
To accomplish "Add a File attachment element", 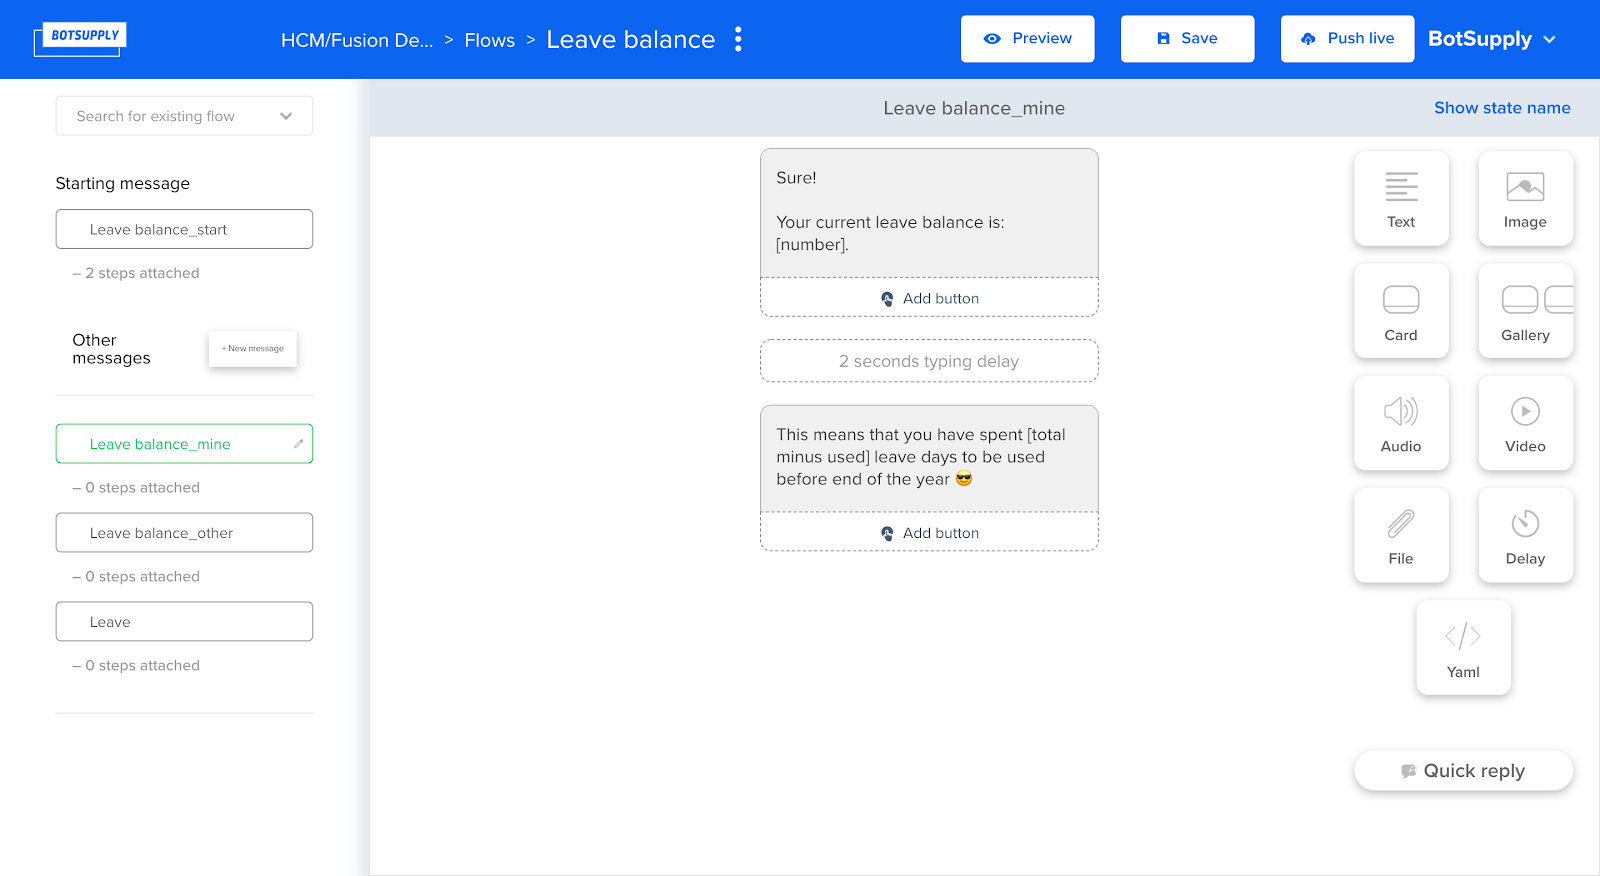I will click(1401, 535).
